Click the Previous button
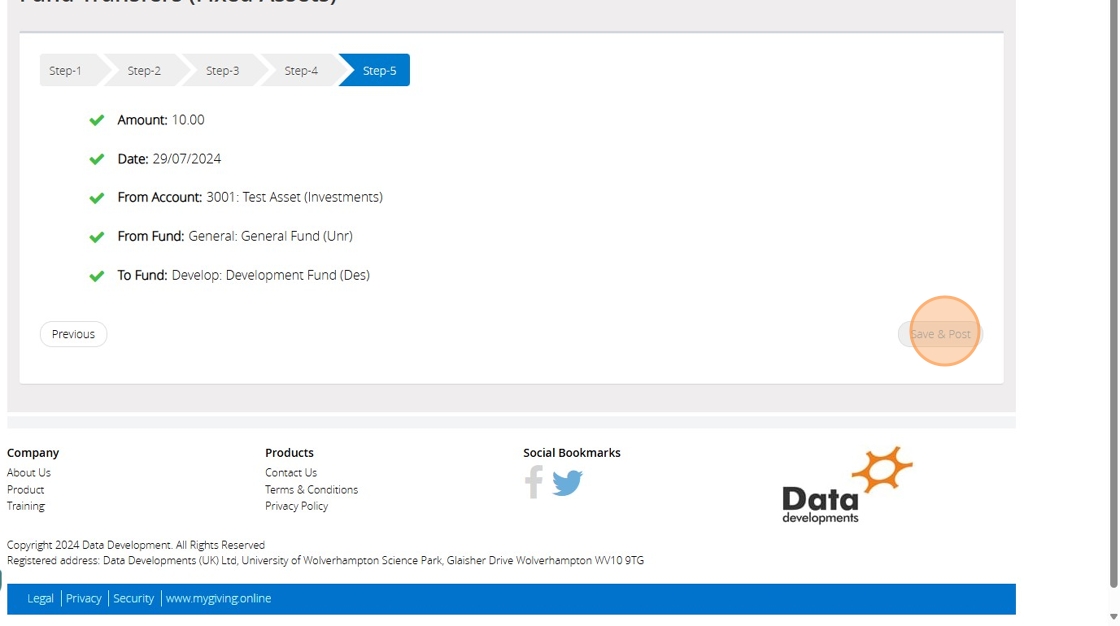 pyautogui.click(x=74, y=334)
